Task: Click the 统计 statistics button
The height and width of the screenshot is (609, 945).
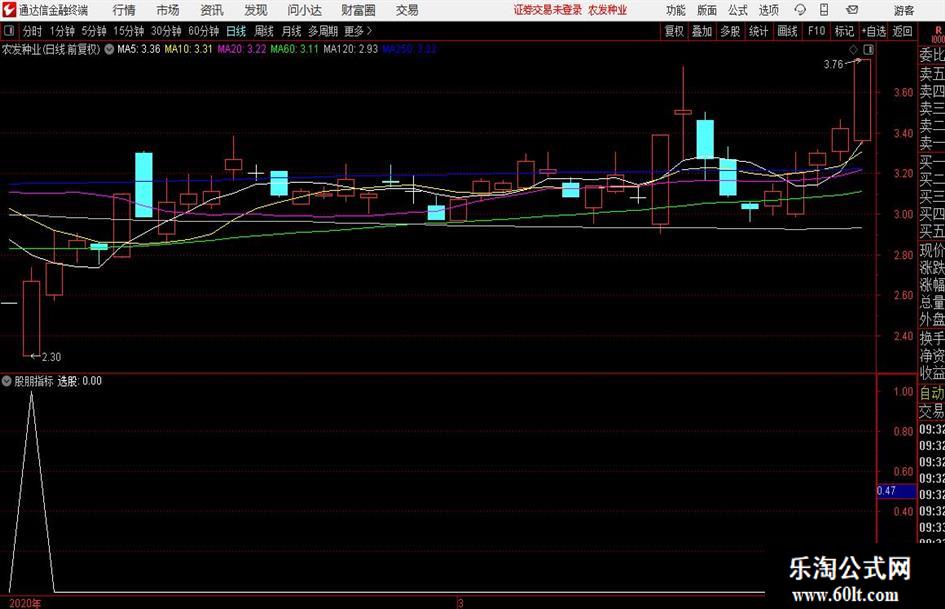Action: pyautogui.click(x=758, y=31)
